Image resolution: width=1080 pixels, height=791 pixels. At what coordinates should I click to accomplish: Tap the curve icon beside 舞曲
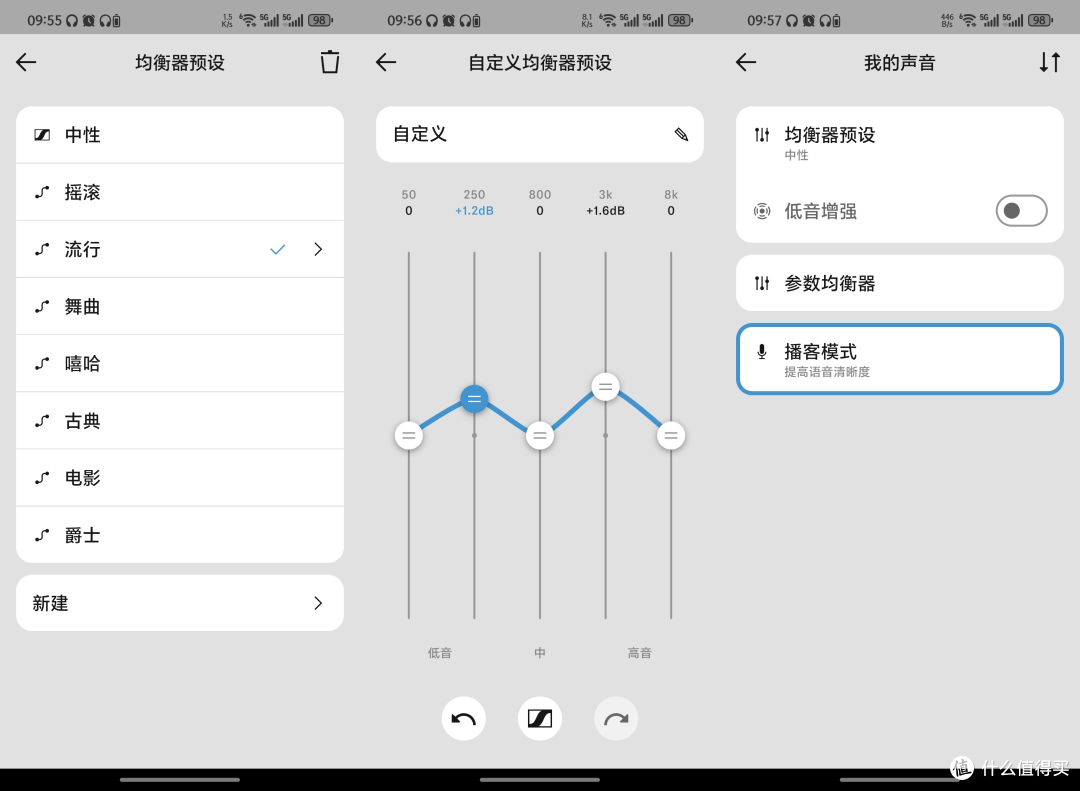point(42,307)
